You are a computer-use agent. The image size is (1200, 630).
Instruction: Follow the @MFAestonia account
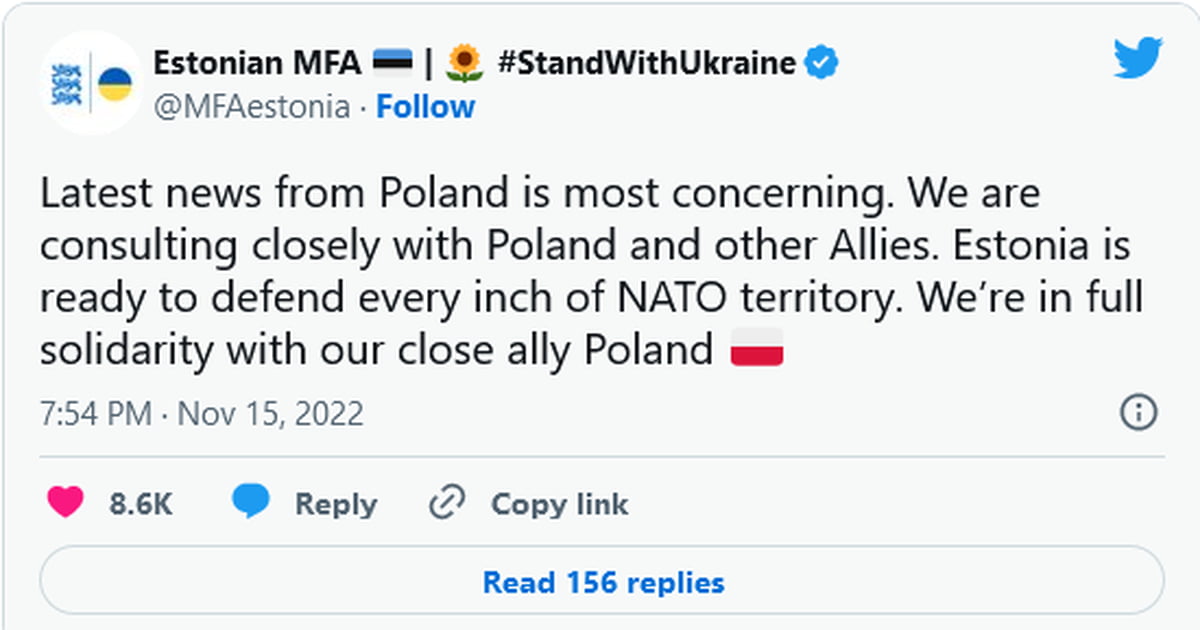[425, 107]
